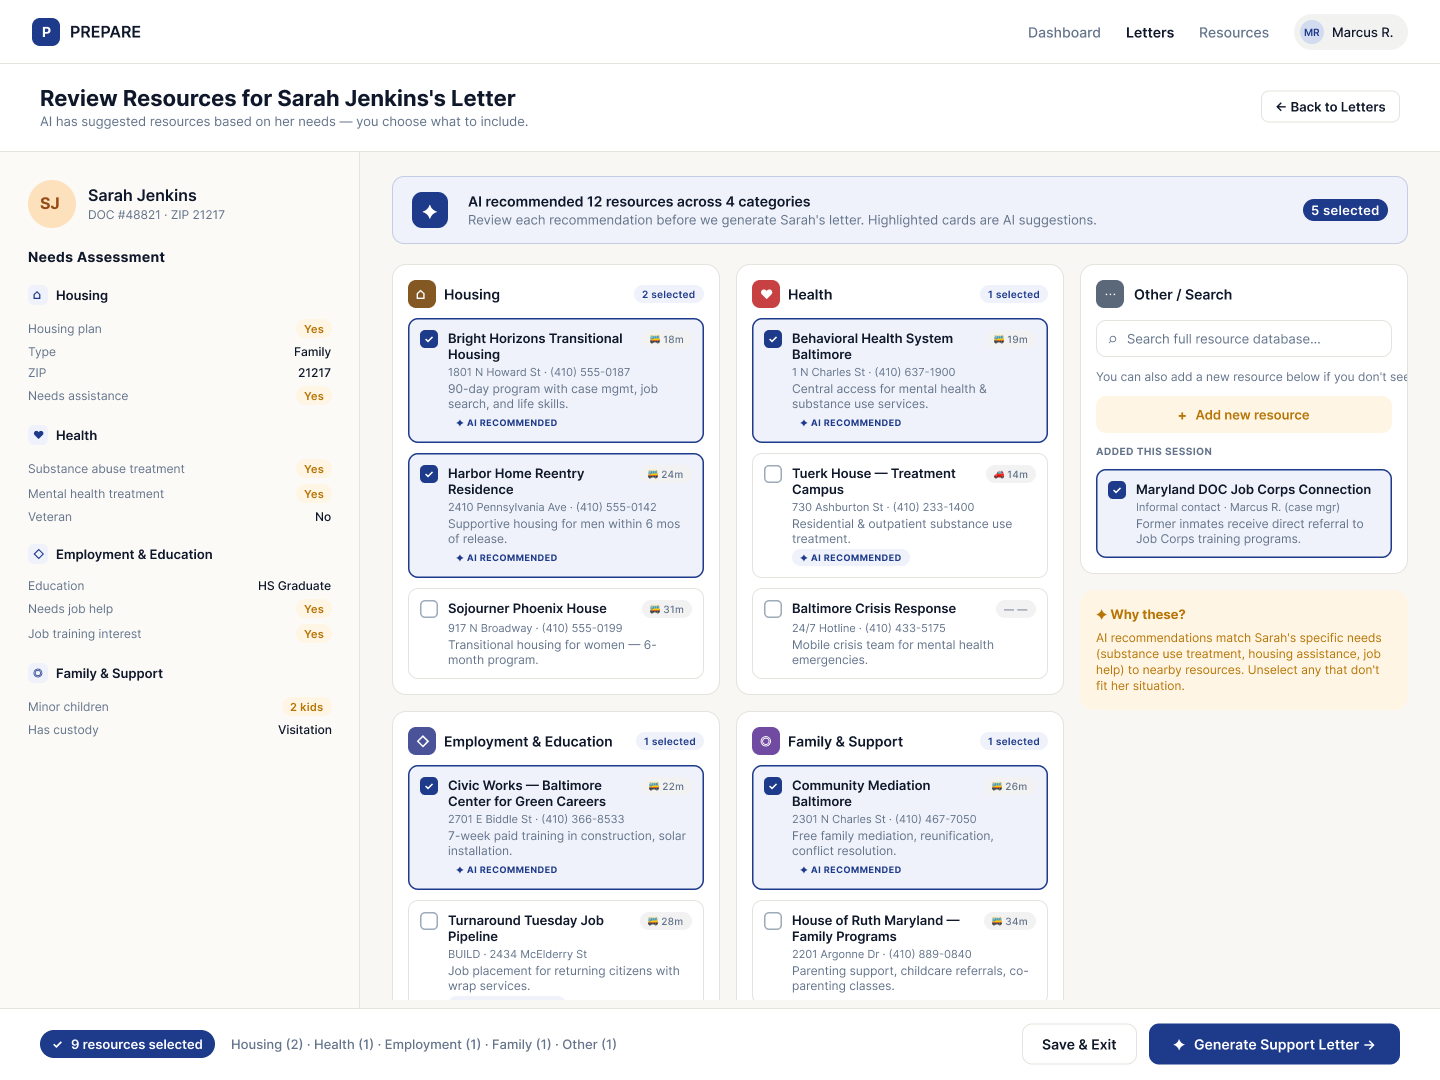Go Back to Letters
Screen dimensions: 1440x1080
1331,107
